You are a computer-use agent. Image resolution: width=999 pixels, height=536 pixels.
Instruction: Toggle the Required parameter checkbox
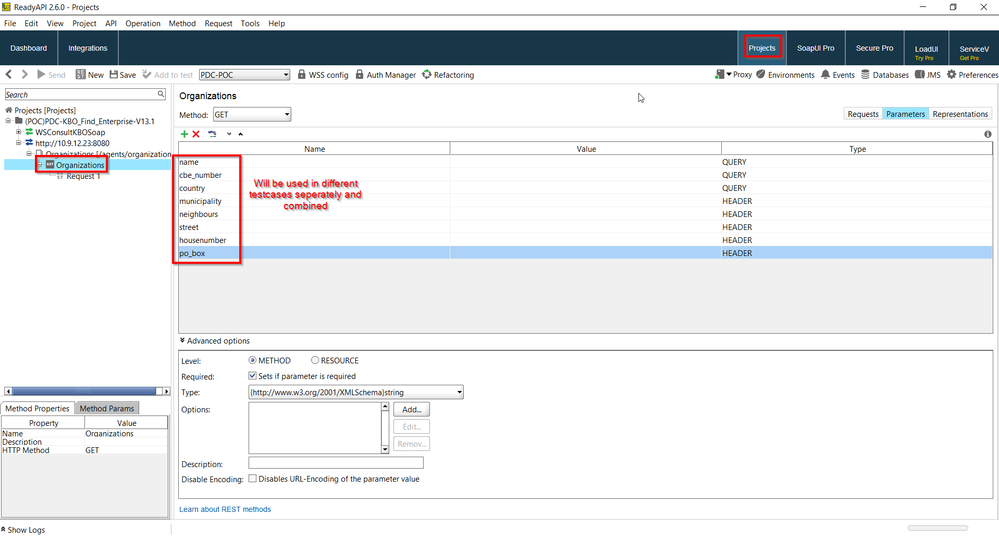(x=253, y=376)
